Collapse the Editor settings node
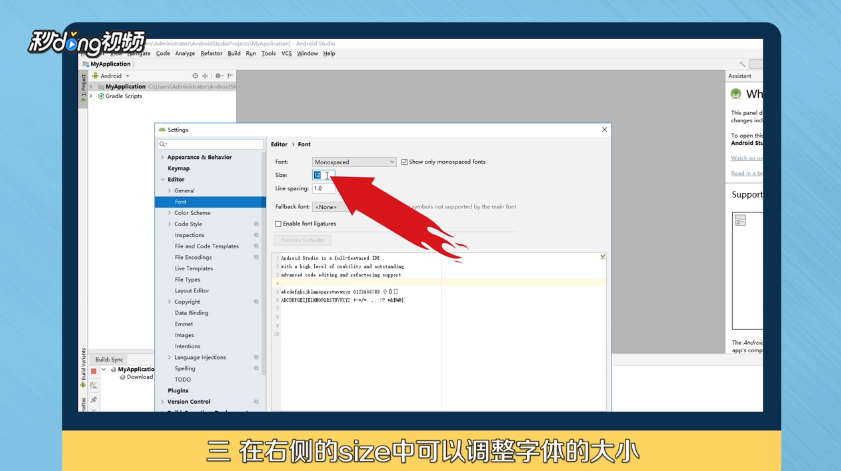This screenshot has width=841, height=471. 163,180
